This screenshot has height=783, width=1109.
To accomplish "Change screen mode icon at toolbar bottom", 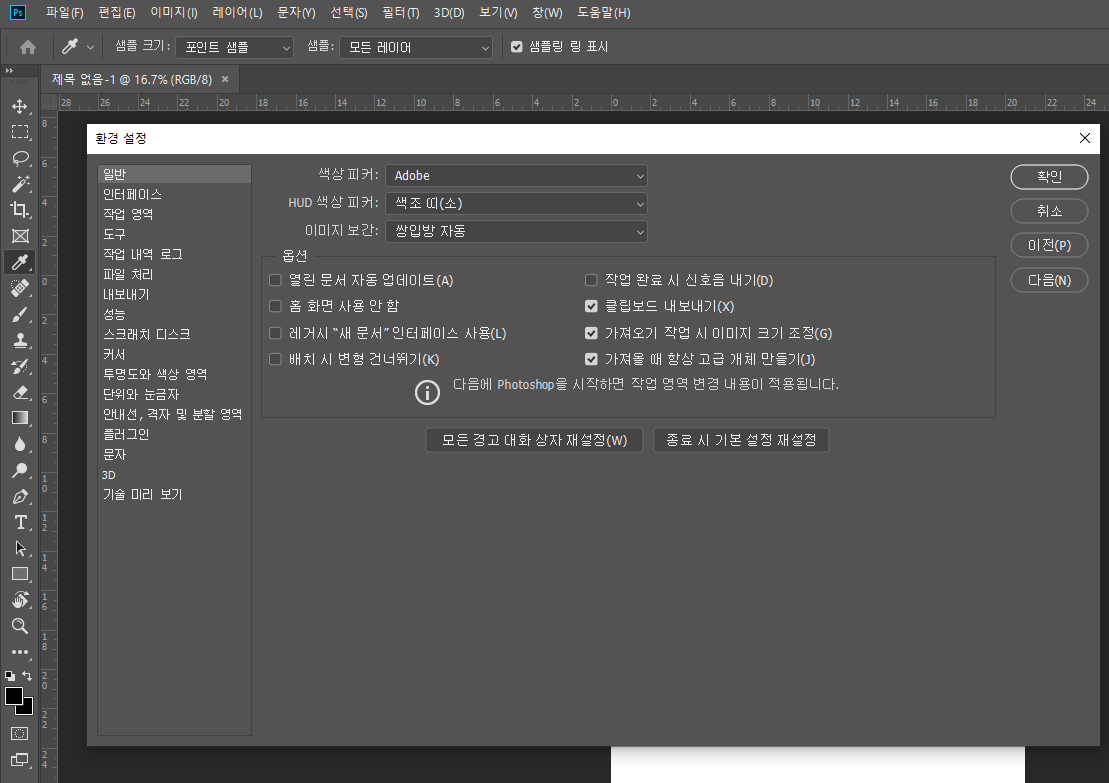I will [20, 760].
